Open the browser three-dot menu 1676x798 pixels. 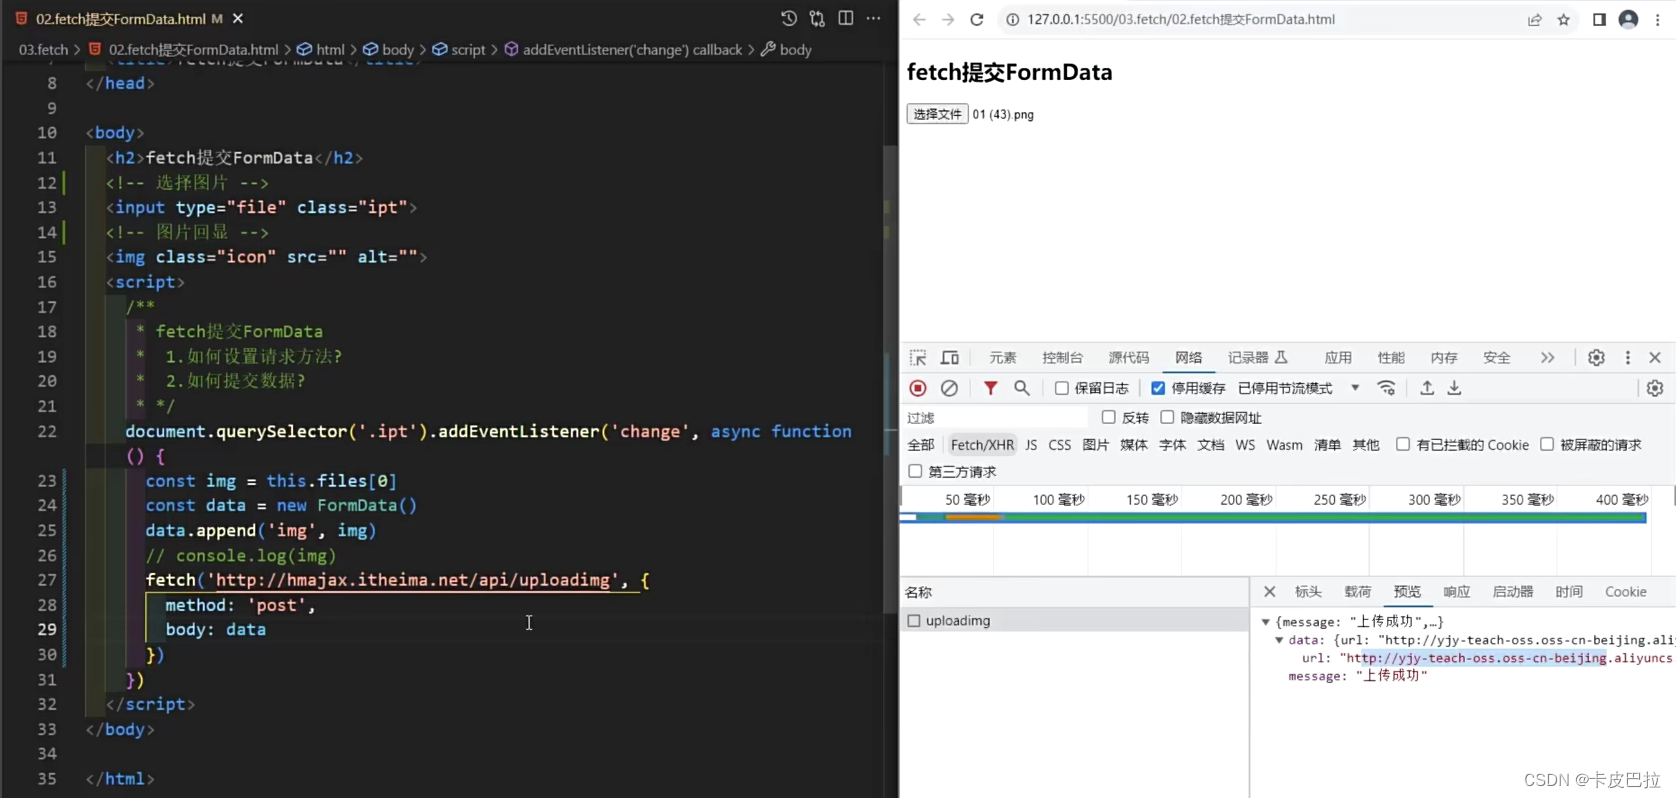[x=1657, y=19]
